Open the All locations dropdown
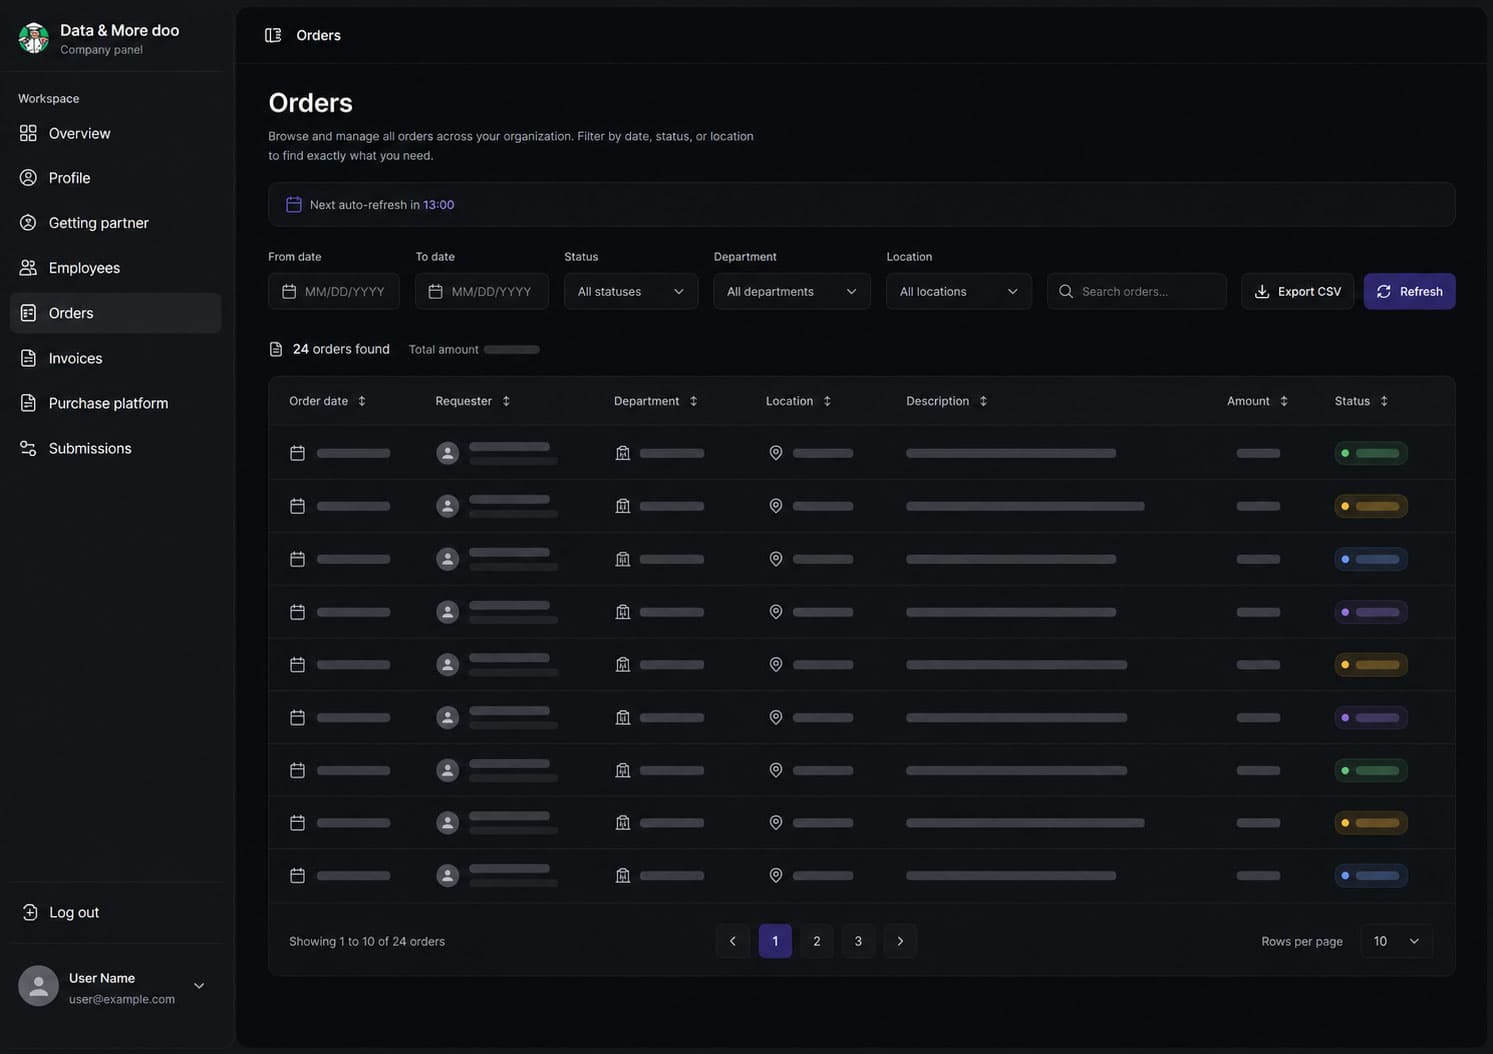The width and height of the screenshot is (1493, 1054). 959,291
